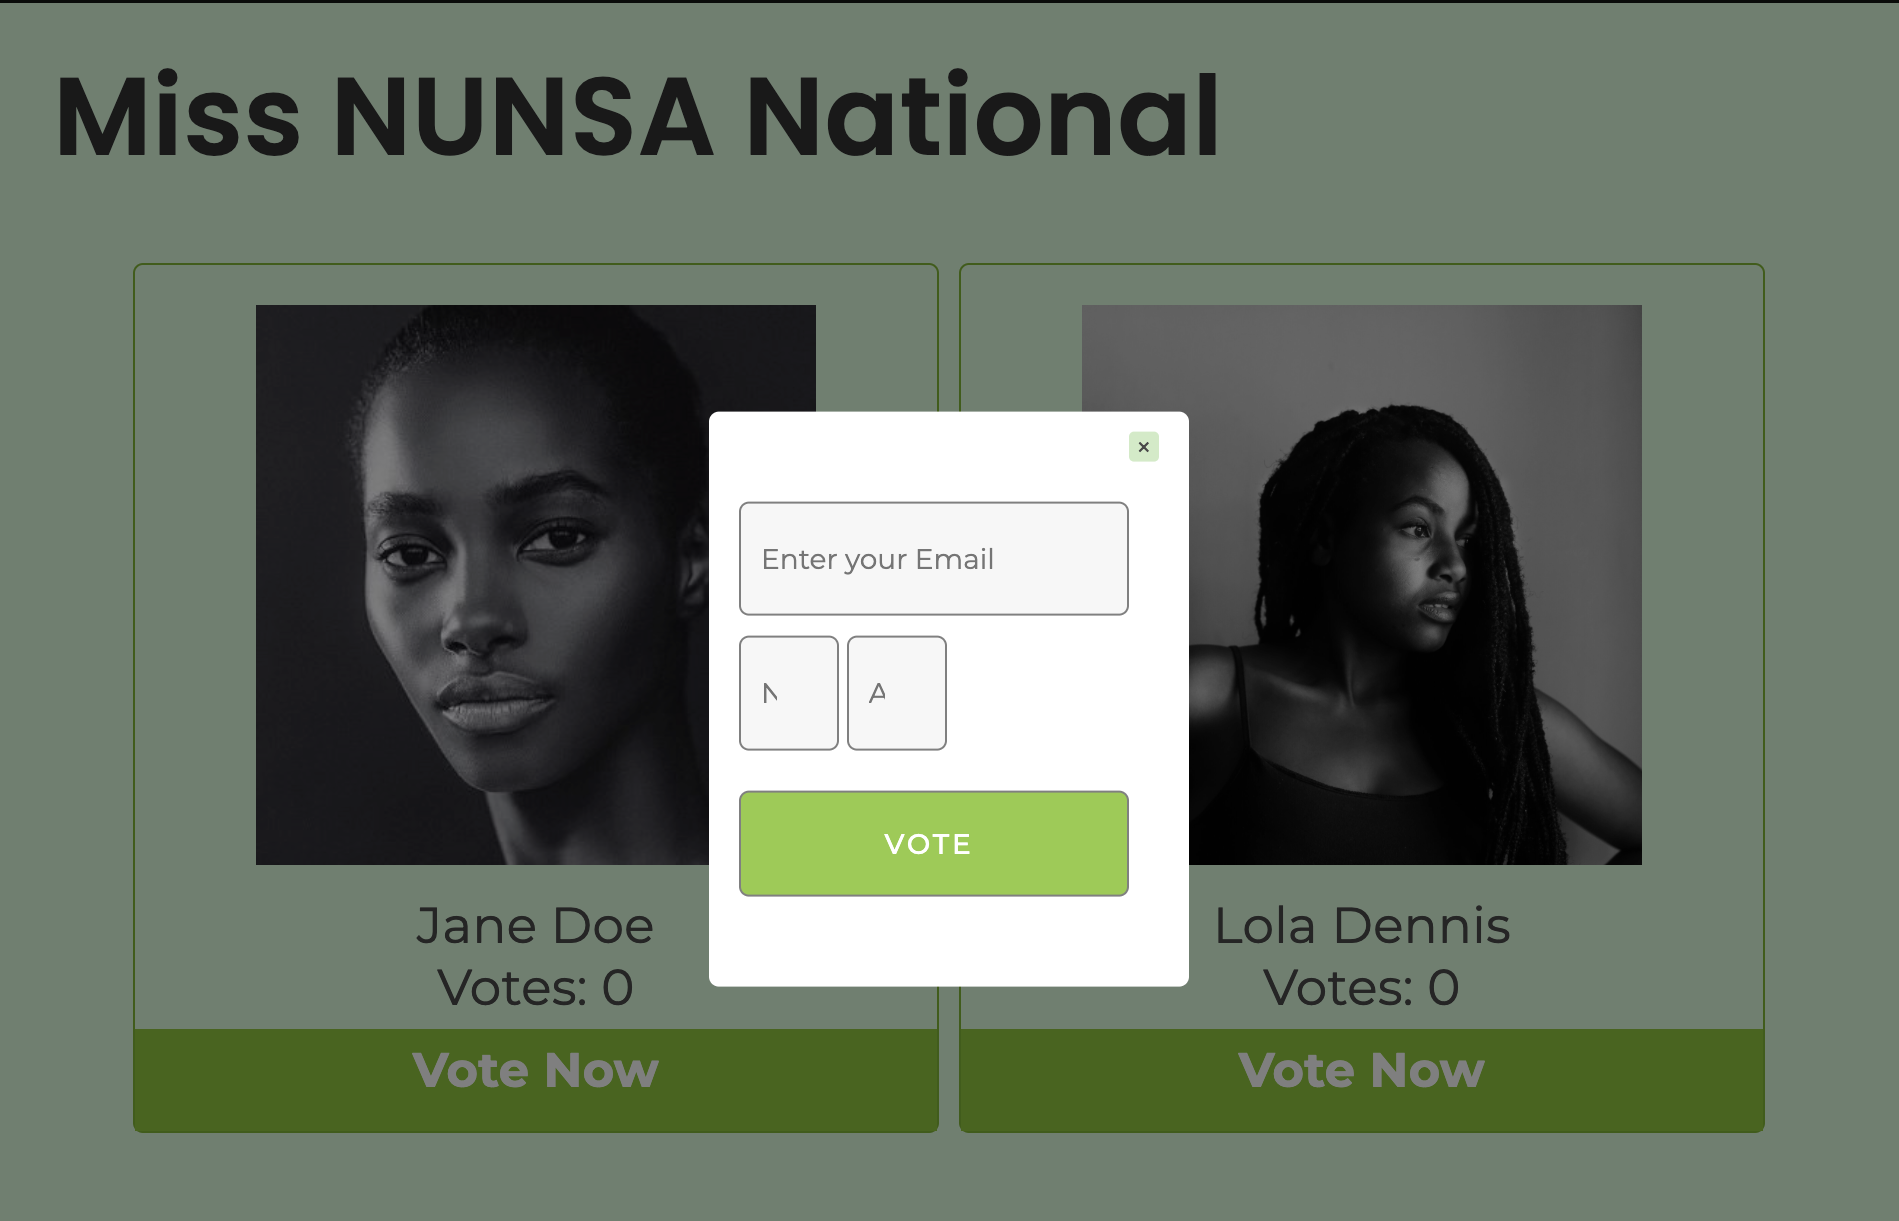Focus the small input box showing 'N'
This screenshot has width=1899, height=1221.
(789, 693)
